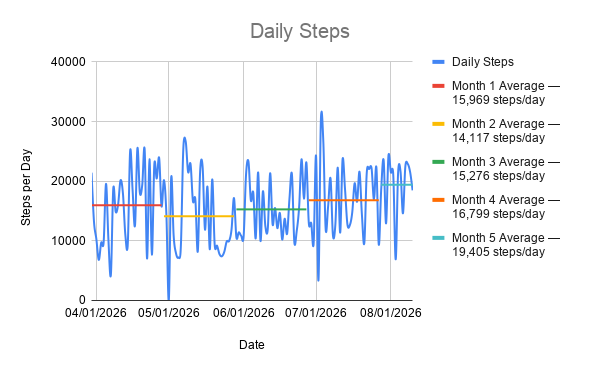Screen dimensions: 600x371
Task: Click the 10000 y-axis label
Action: (x=68, y=241)
